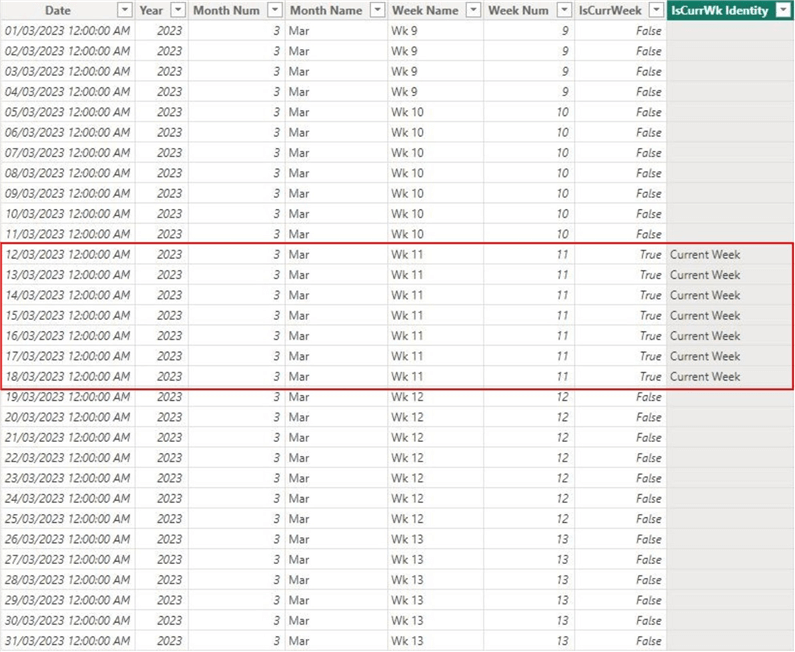Open the Date column filter dropdown
The width and height of the screenshot is (795, 652).
pos(125,10)
